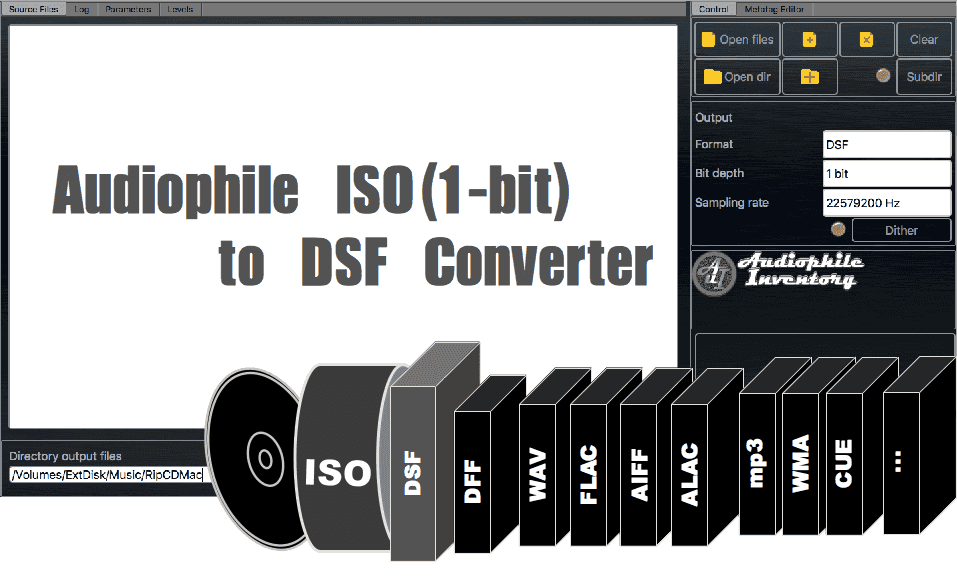The width and height of the screenshot is (957, 580).
Task: Clear the source file list
Action: coord(924,40)
